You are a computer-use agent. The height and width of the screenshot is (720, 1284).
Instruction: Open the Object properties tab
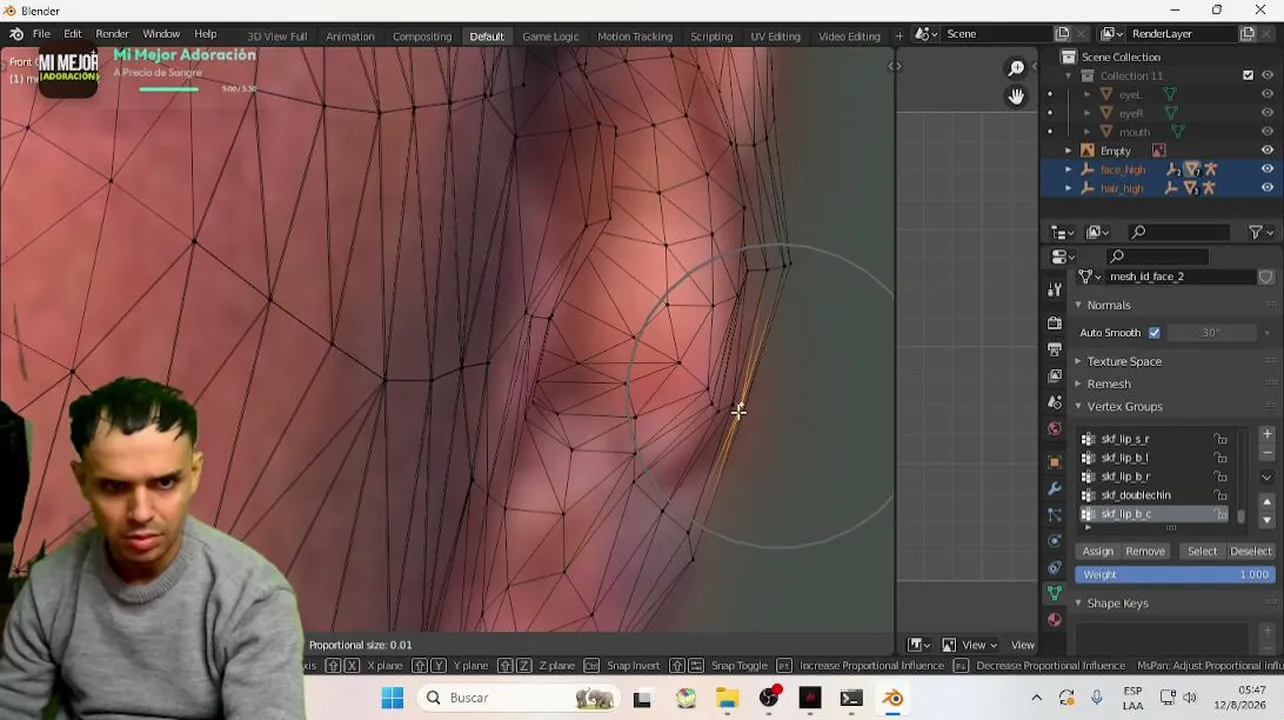tap(1054, 462)
